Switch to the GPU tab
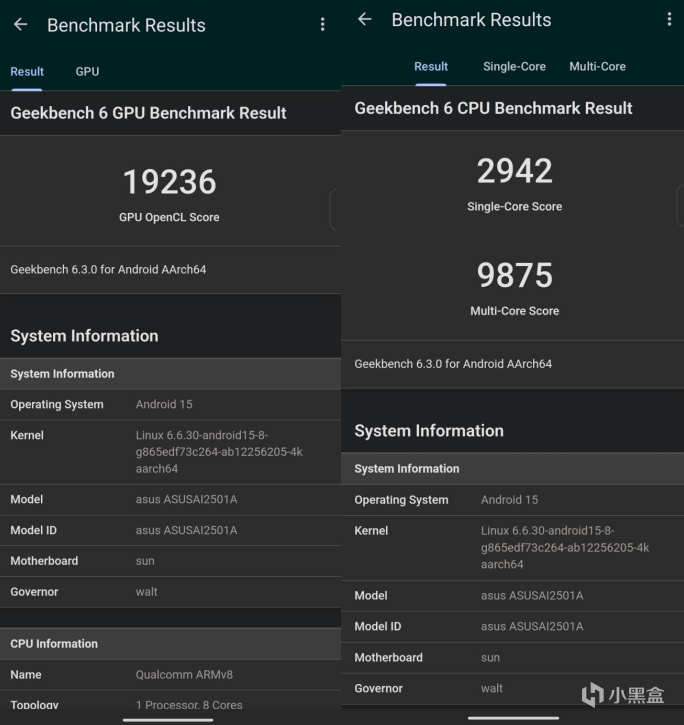Screen dimensions: 684x725 (x=87, y=72)
